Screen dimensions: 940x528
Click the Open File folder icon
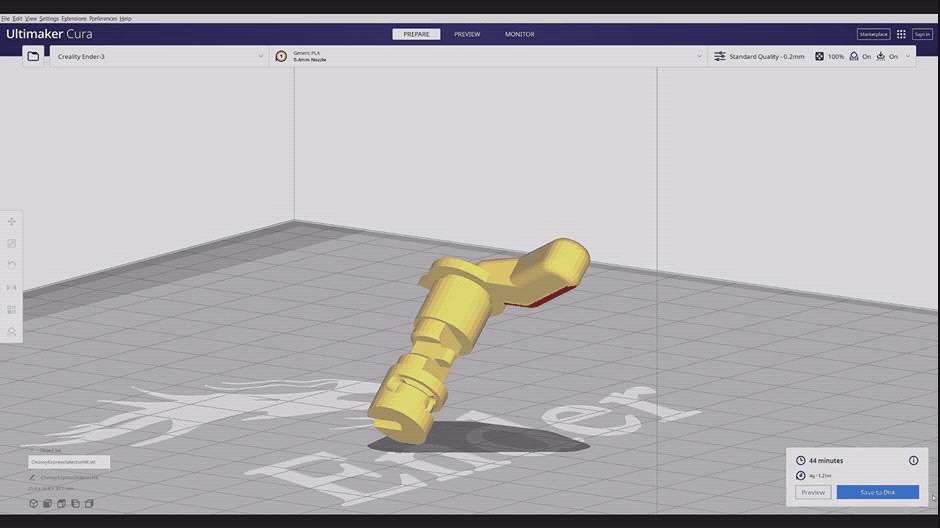point(33,57)
